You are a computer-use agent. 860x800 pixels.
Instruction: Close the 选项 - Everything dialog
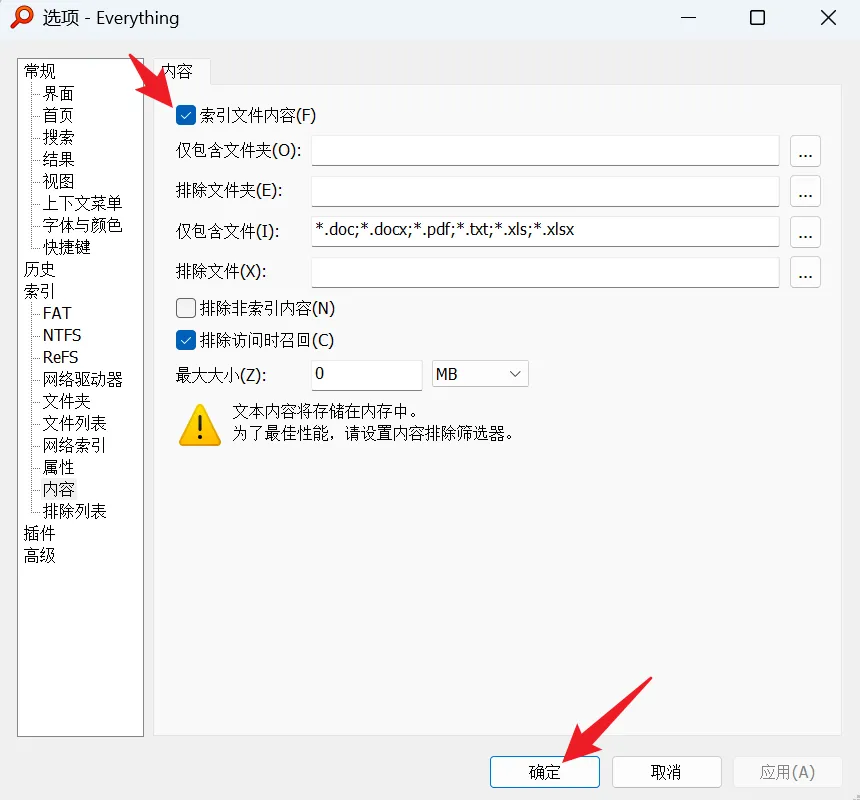828,18
